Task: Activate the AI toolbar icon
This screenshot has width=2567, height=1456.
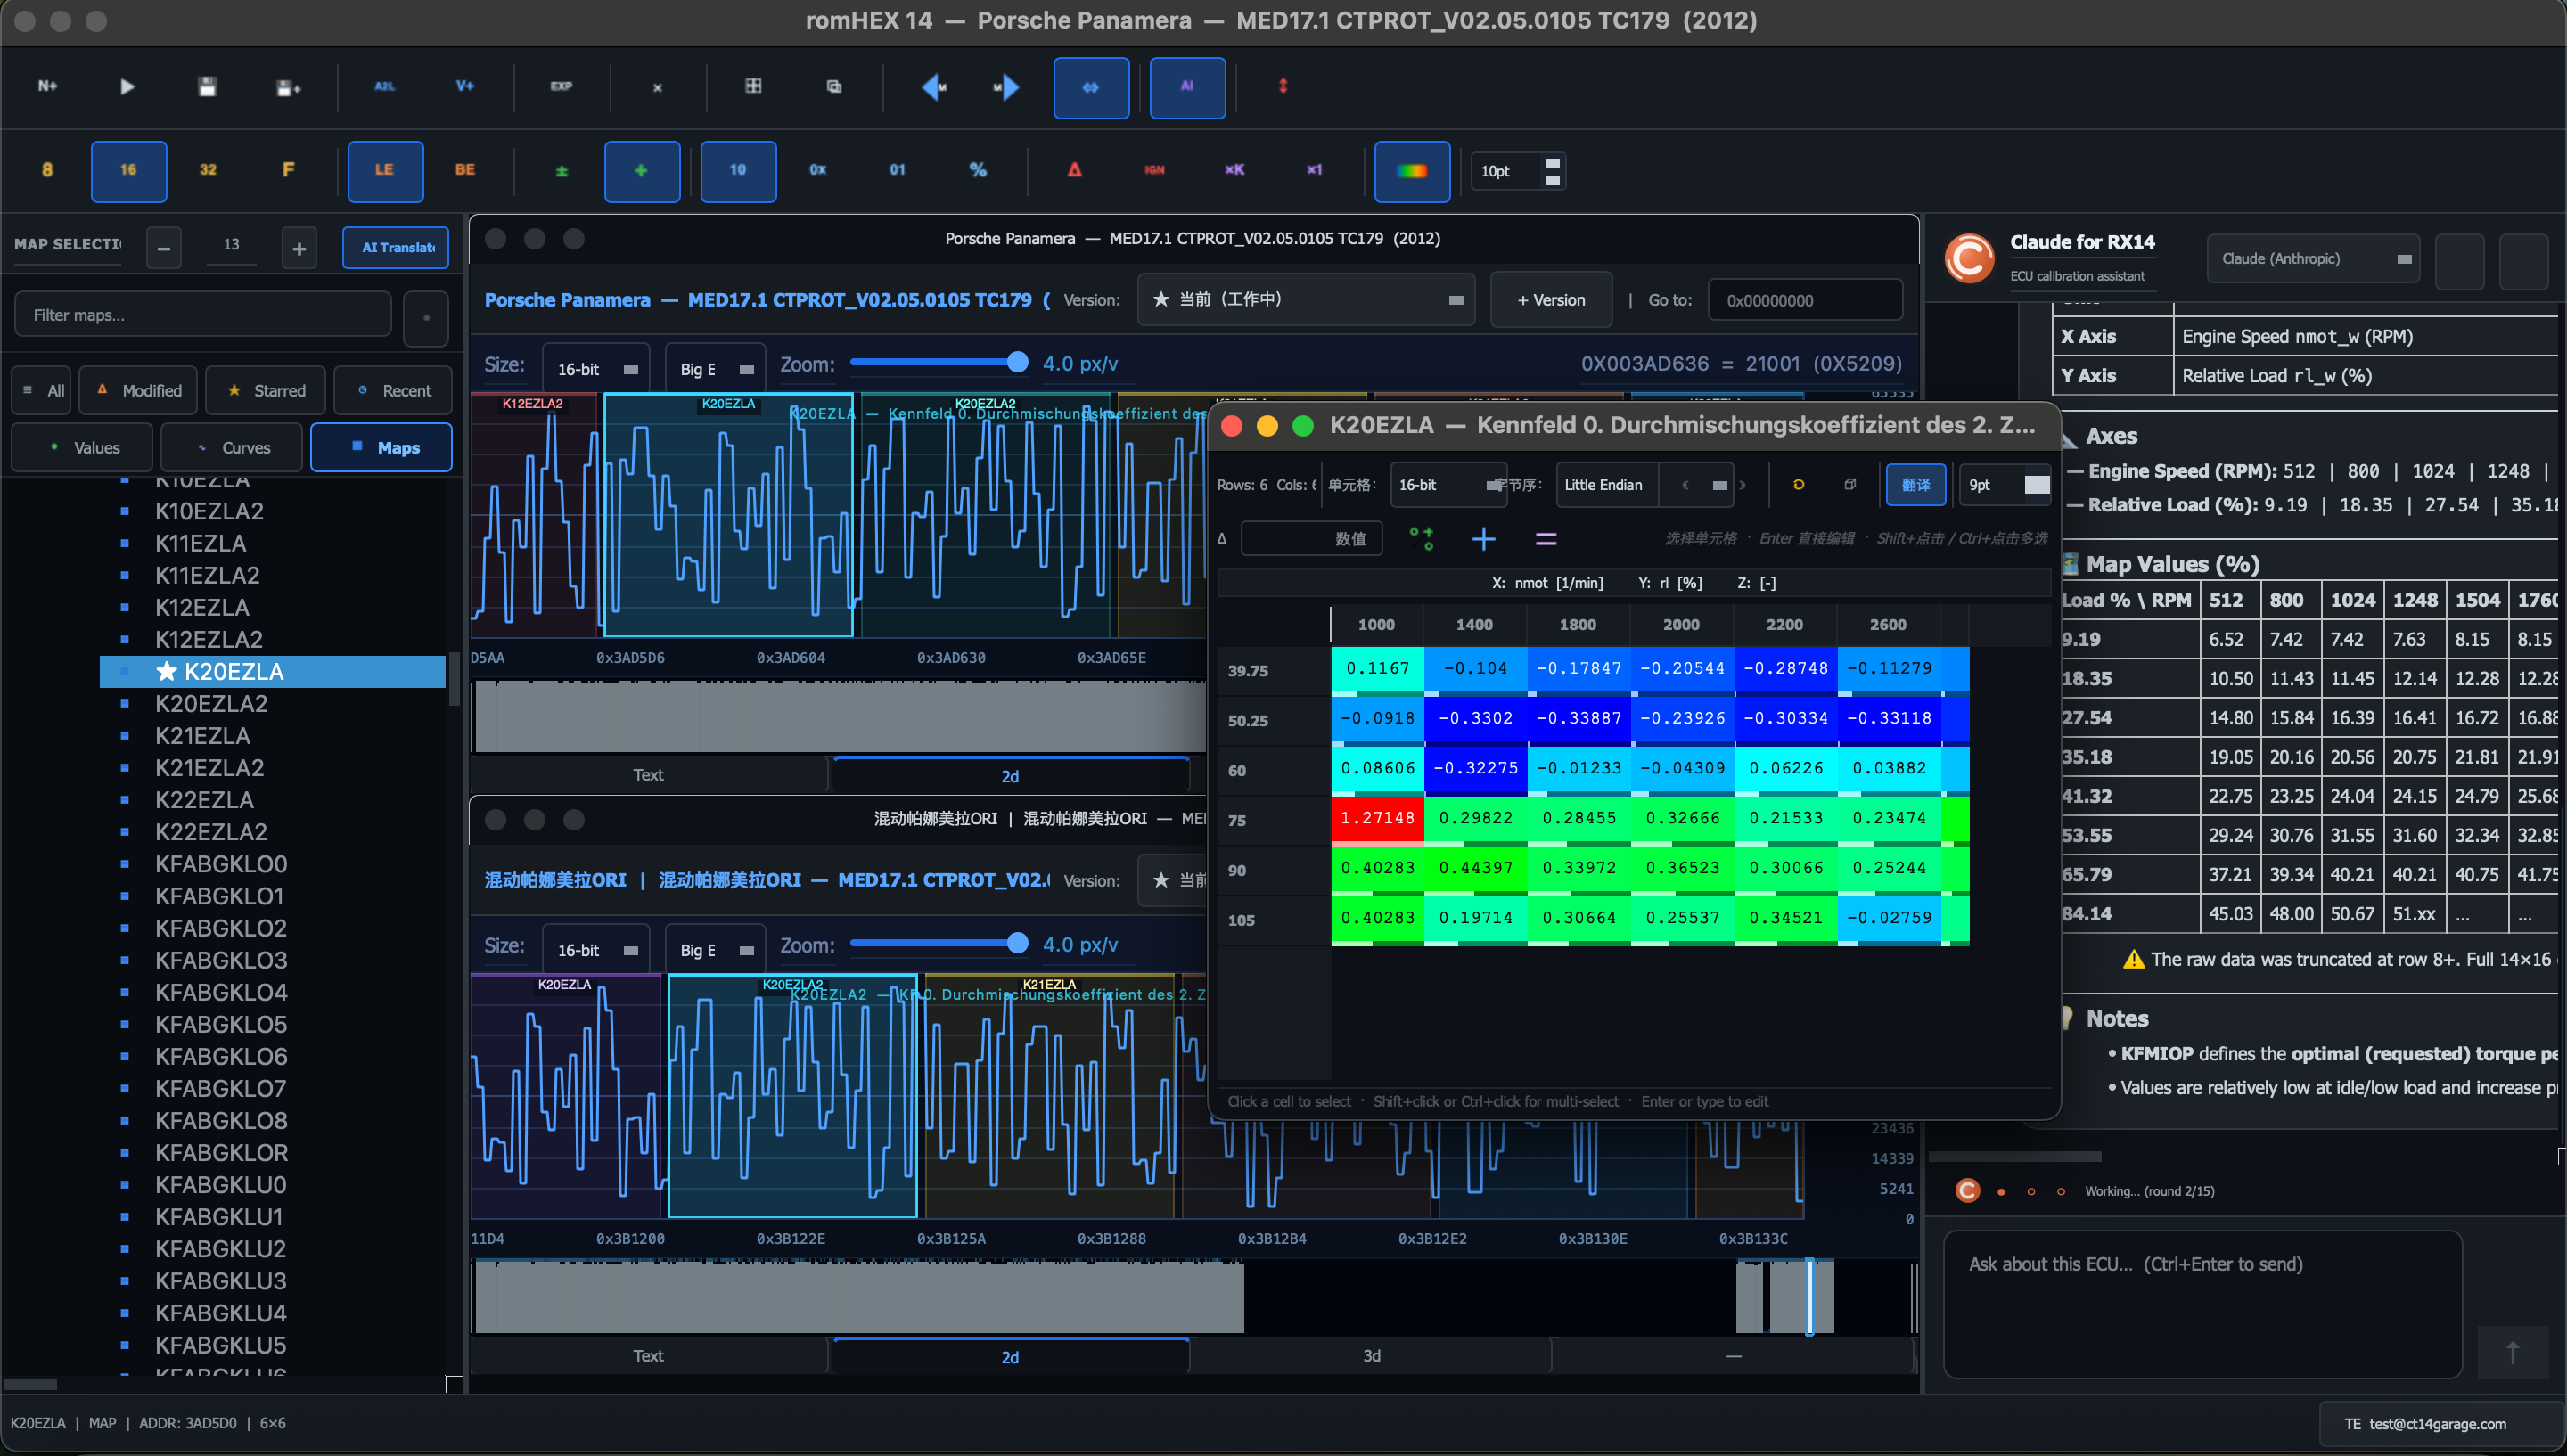Action: point(1187,88)
